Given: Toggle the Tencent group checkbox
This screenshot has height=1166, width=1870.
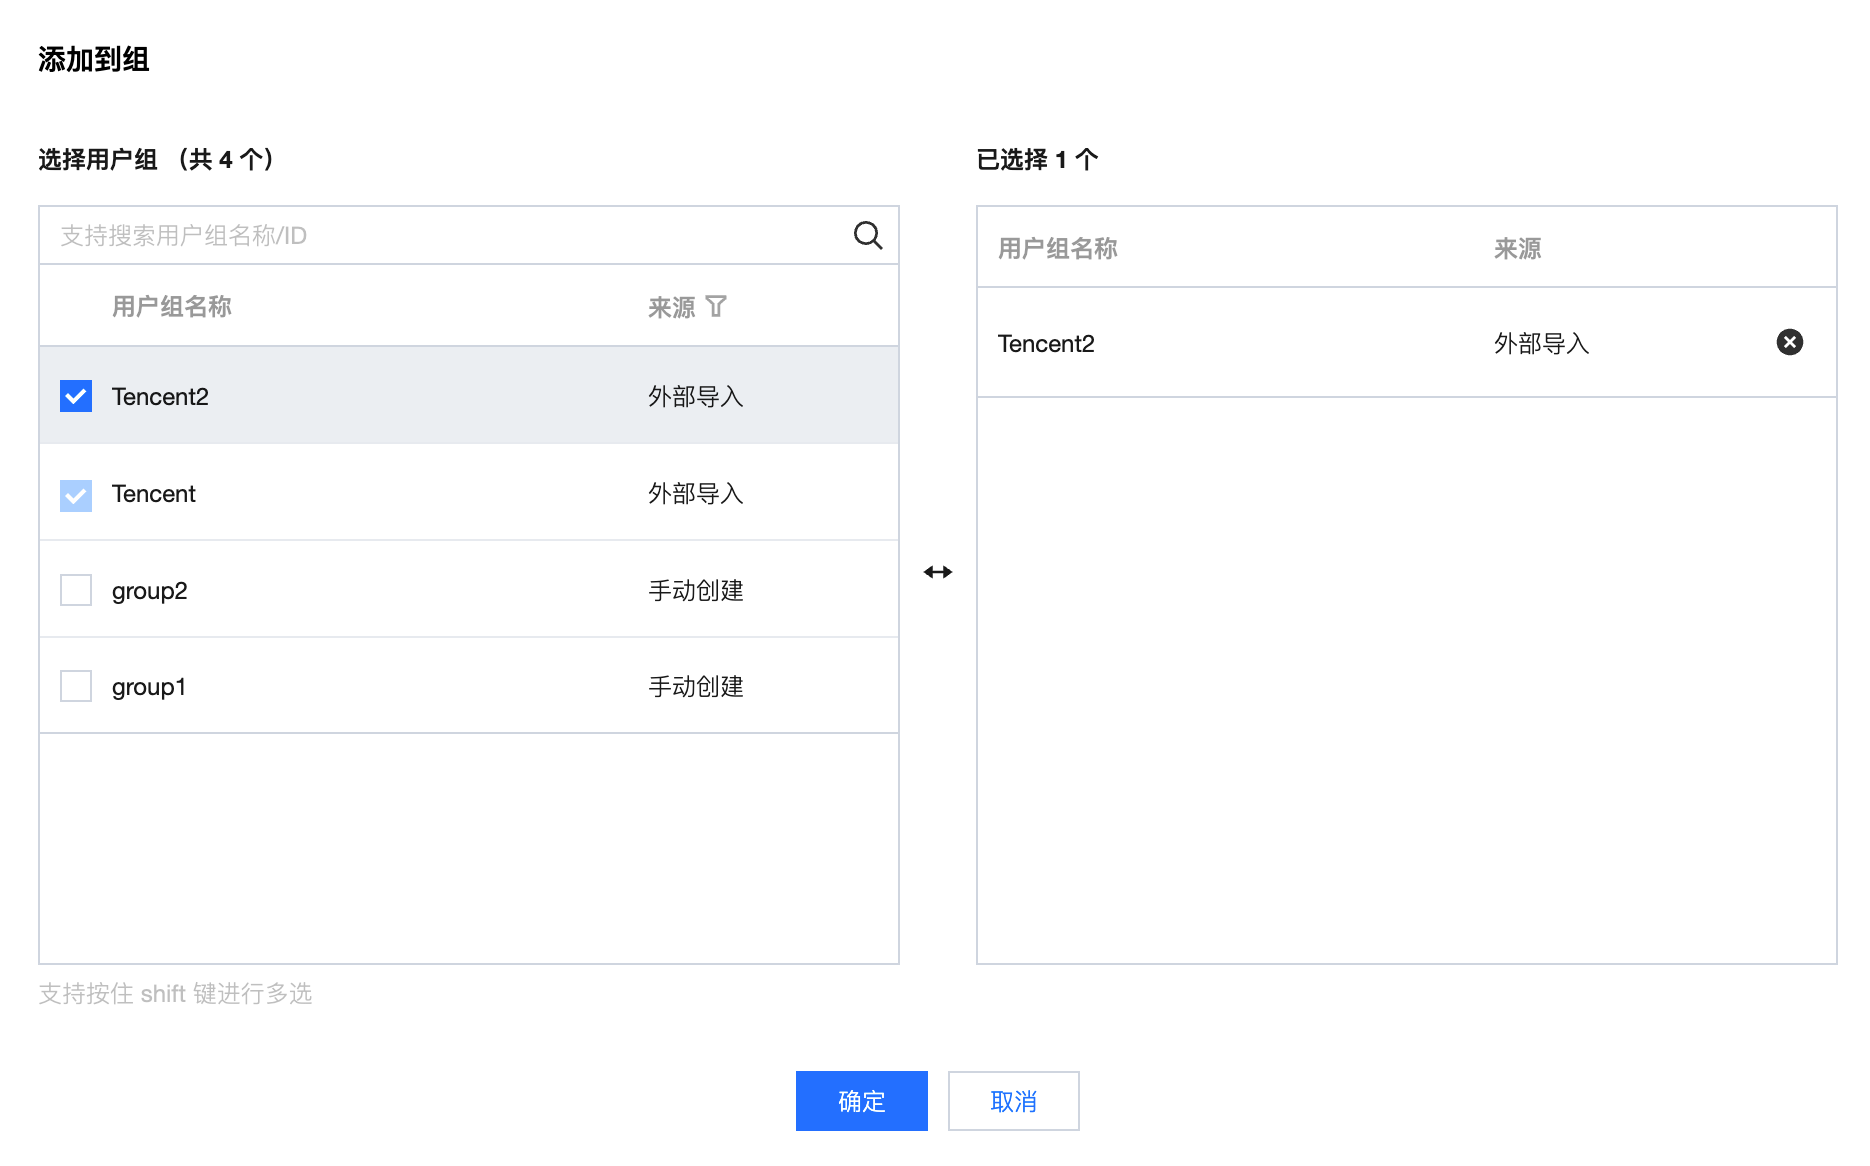Looking at the screenshot, I should pos(76,495).
